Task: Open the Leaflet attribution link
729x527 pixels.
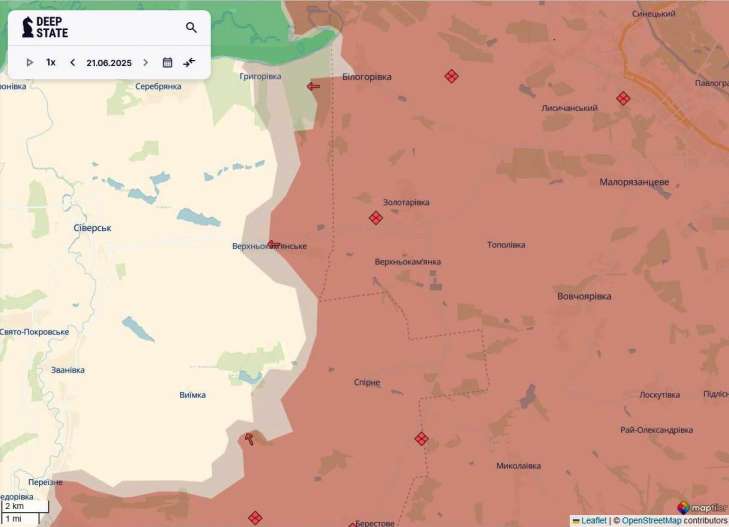Action: (x=593, y=520)
